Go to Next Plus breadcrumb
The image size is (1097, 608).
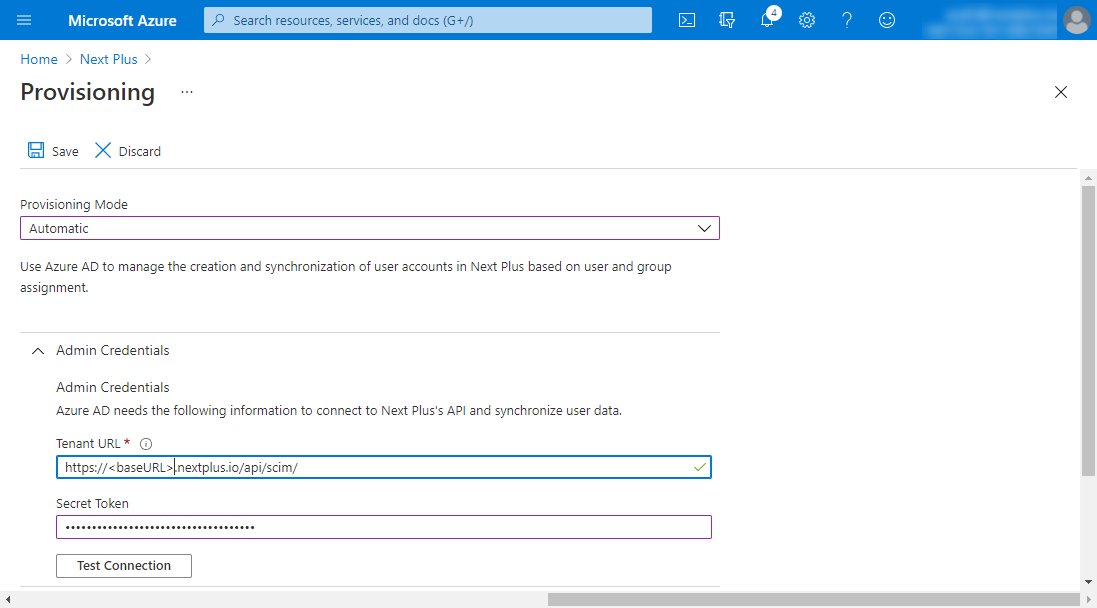108,59
